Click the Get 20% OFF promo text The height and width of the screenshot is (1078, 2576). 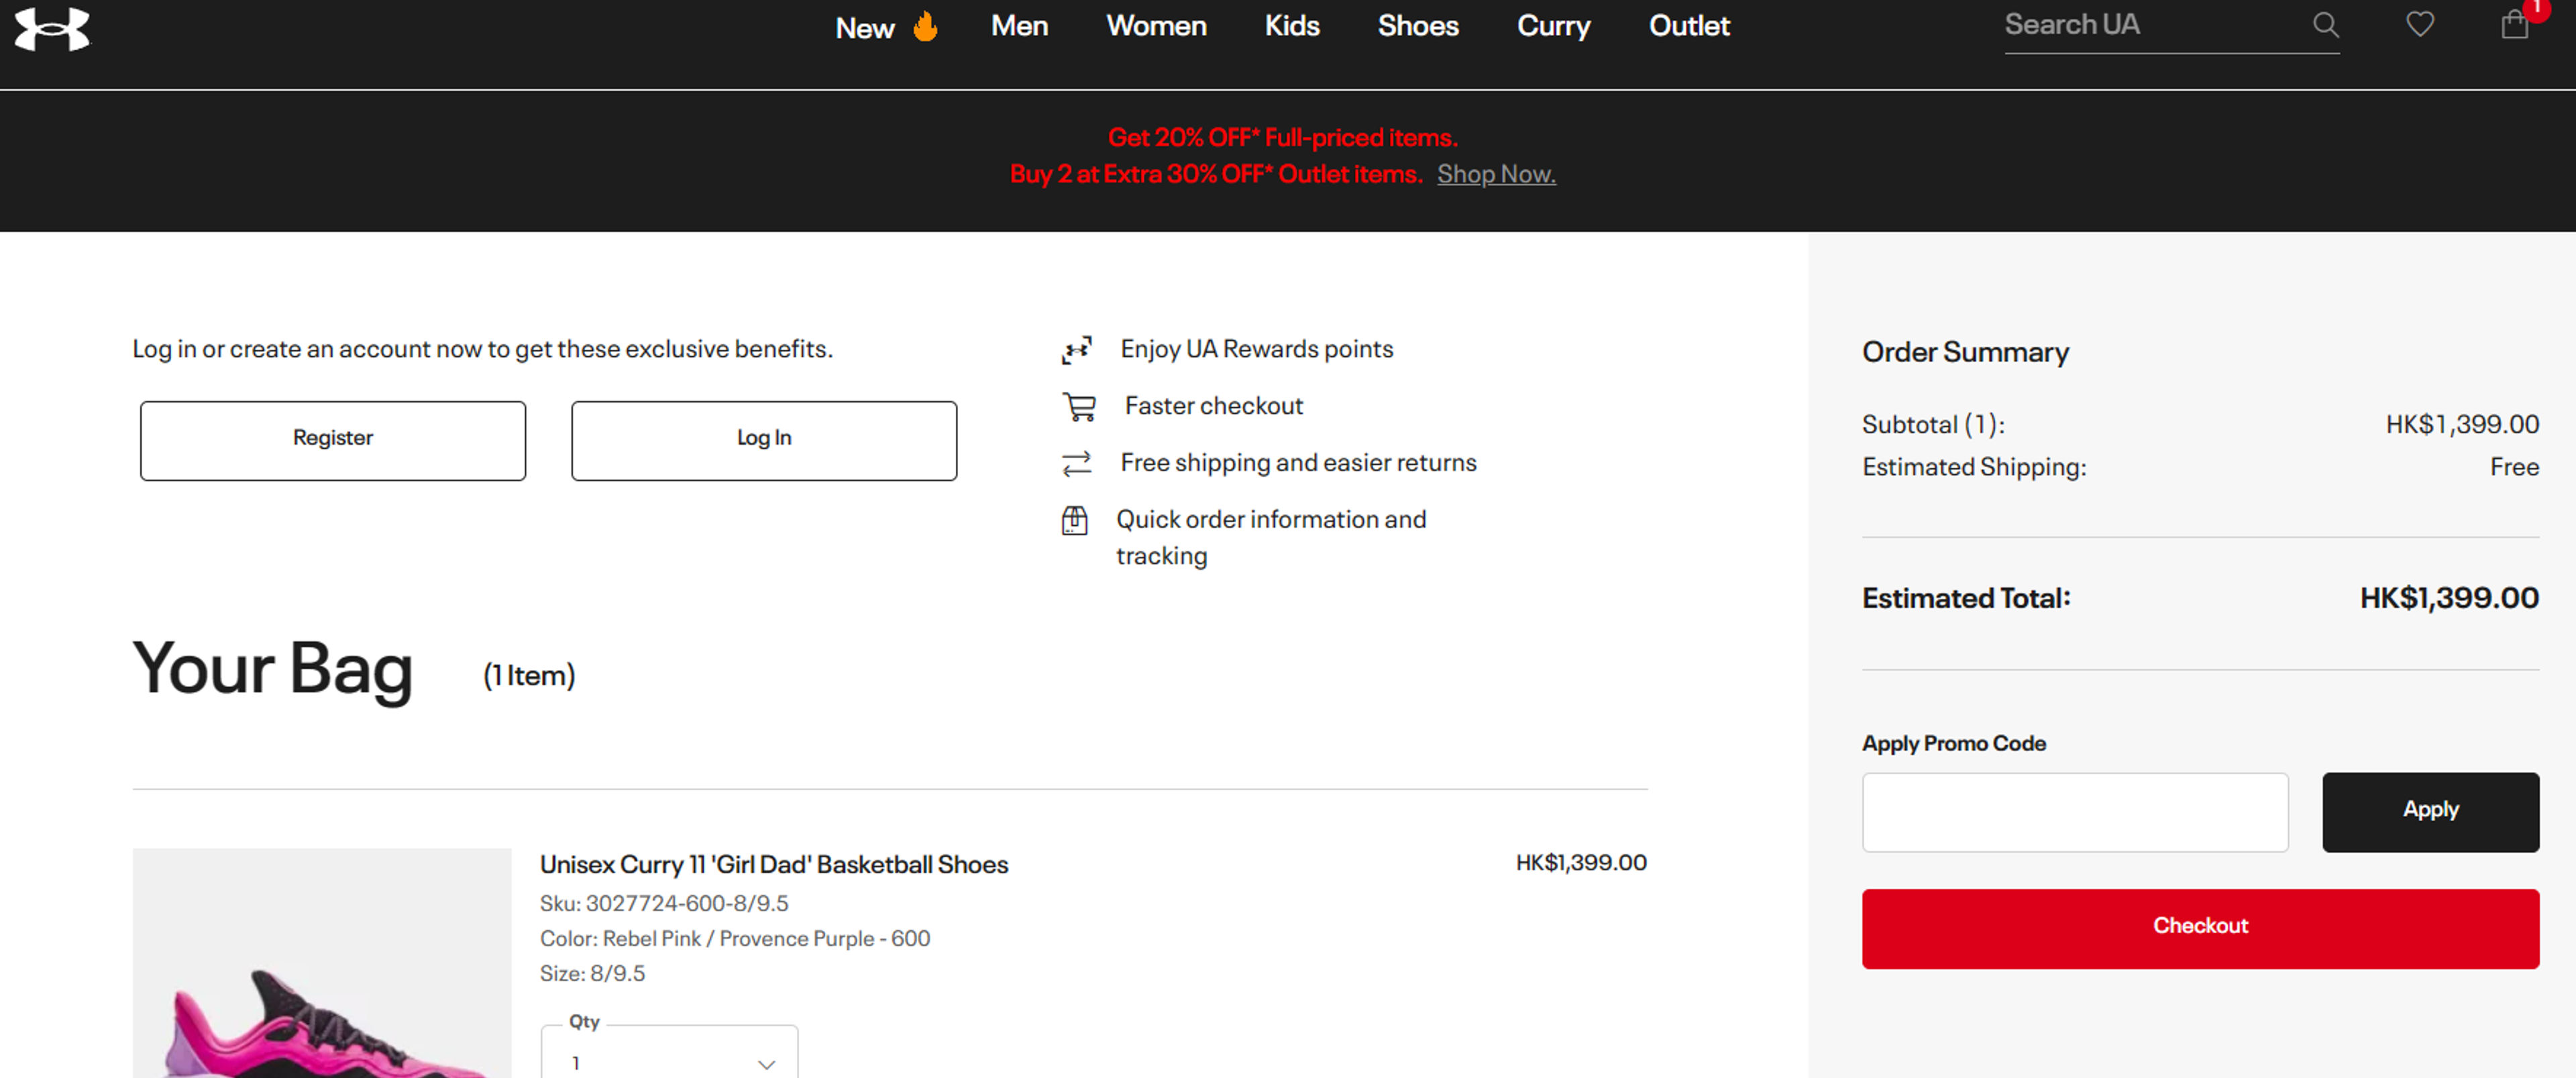(x=1283, y=137)
